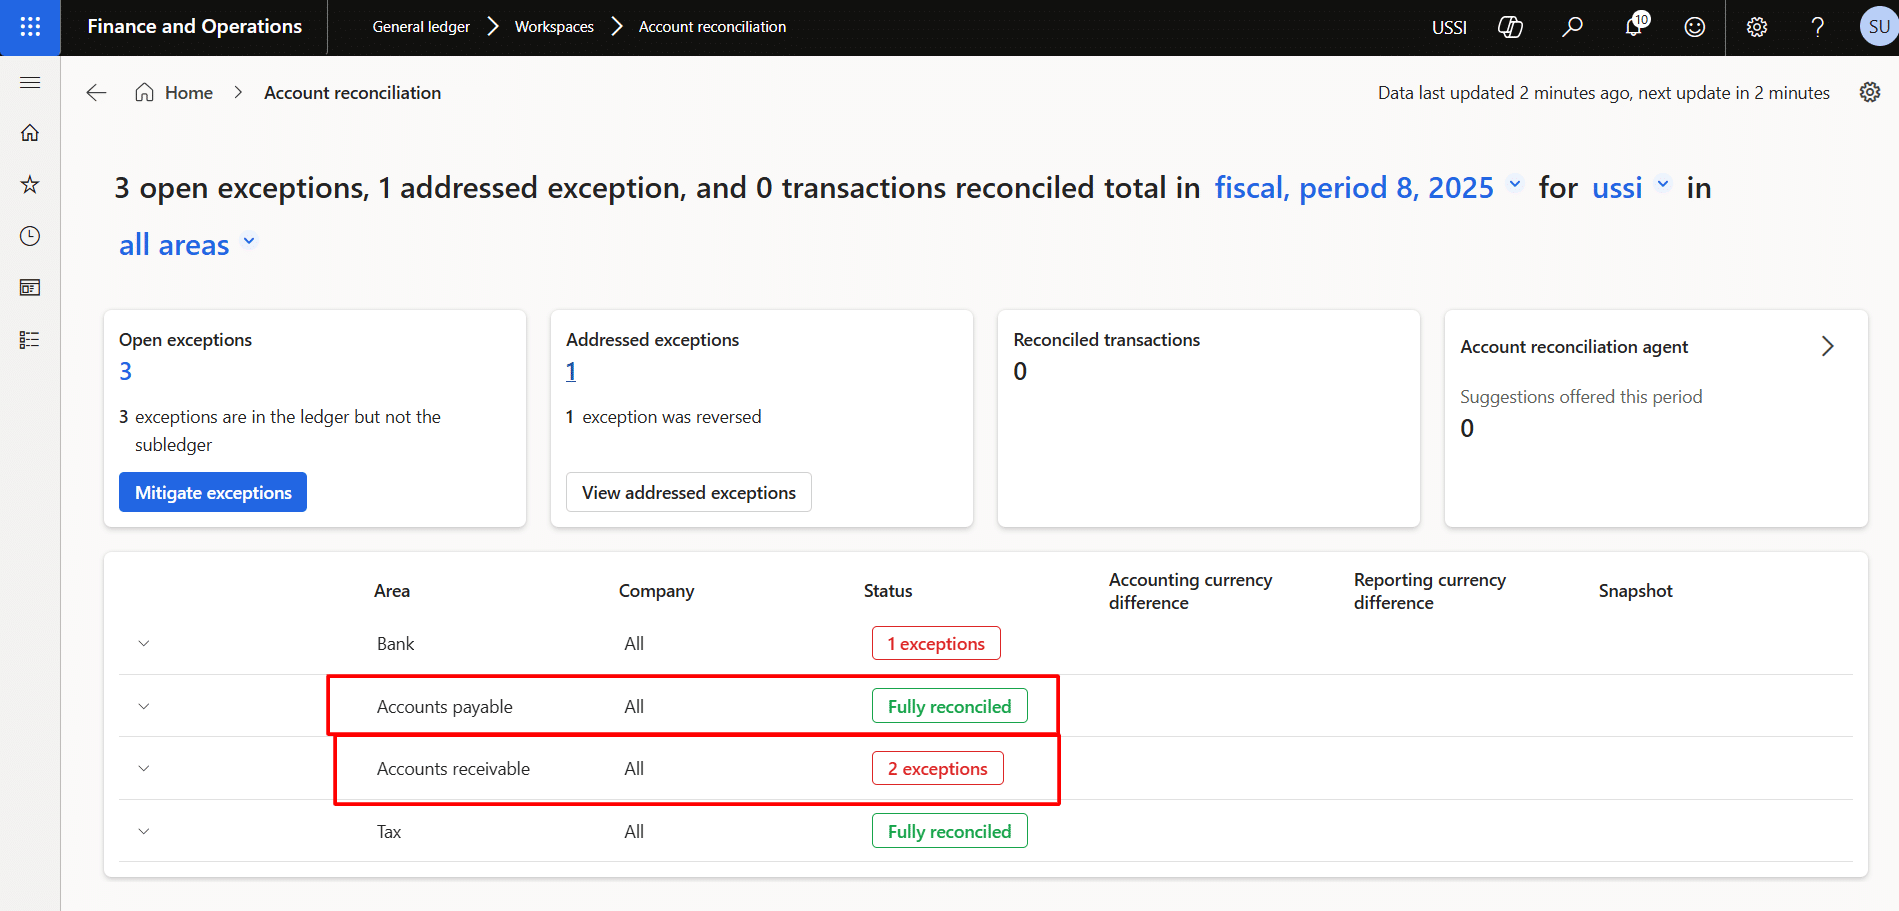Open Modules list icon in sidebar
The image size is (1899, 911).
pos(30,340)
